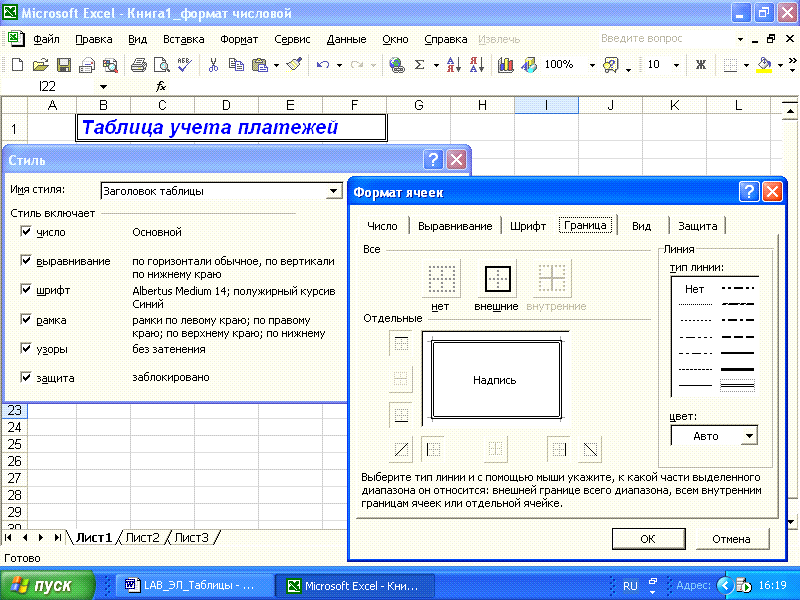The width and height of the screenshot is (800, 600).
Task: Toggle diagonal-down border button
Action: click(590, 449)
